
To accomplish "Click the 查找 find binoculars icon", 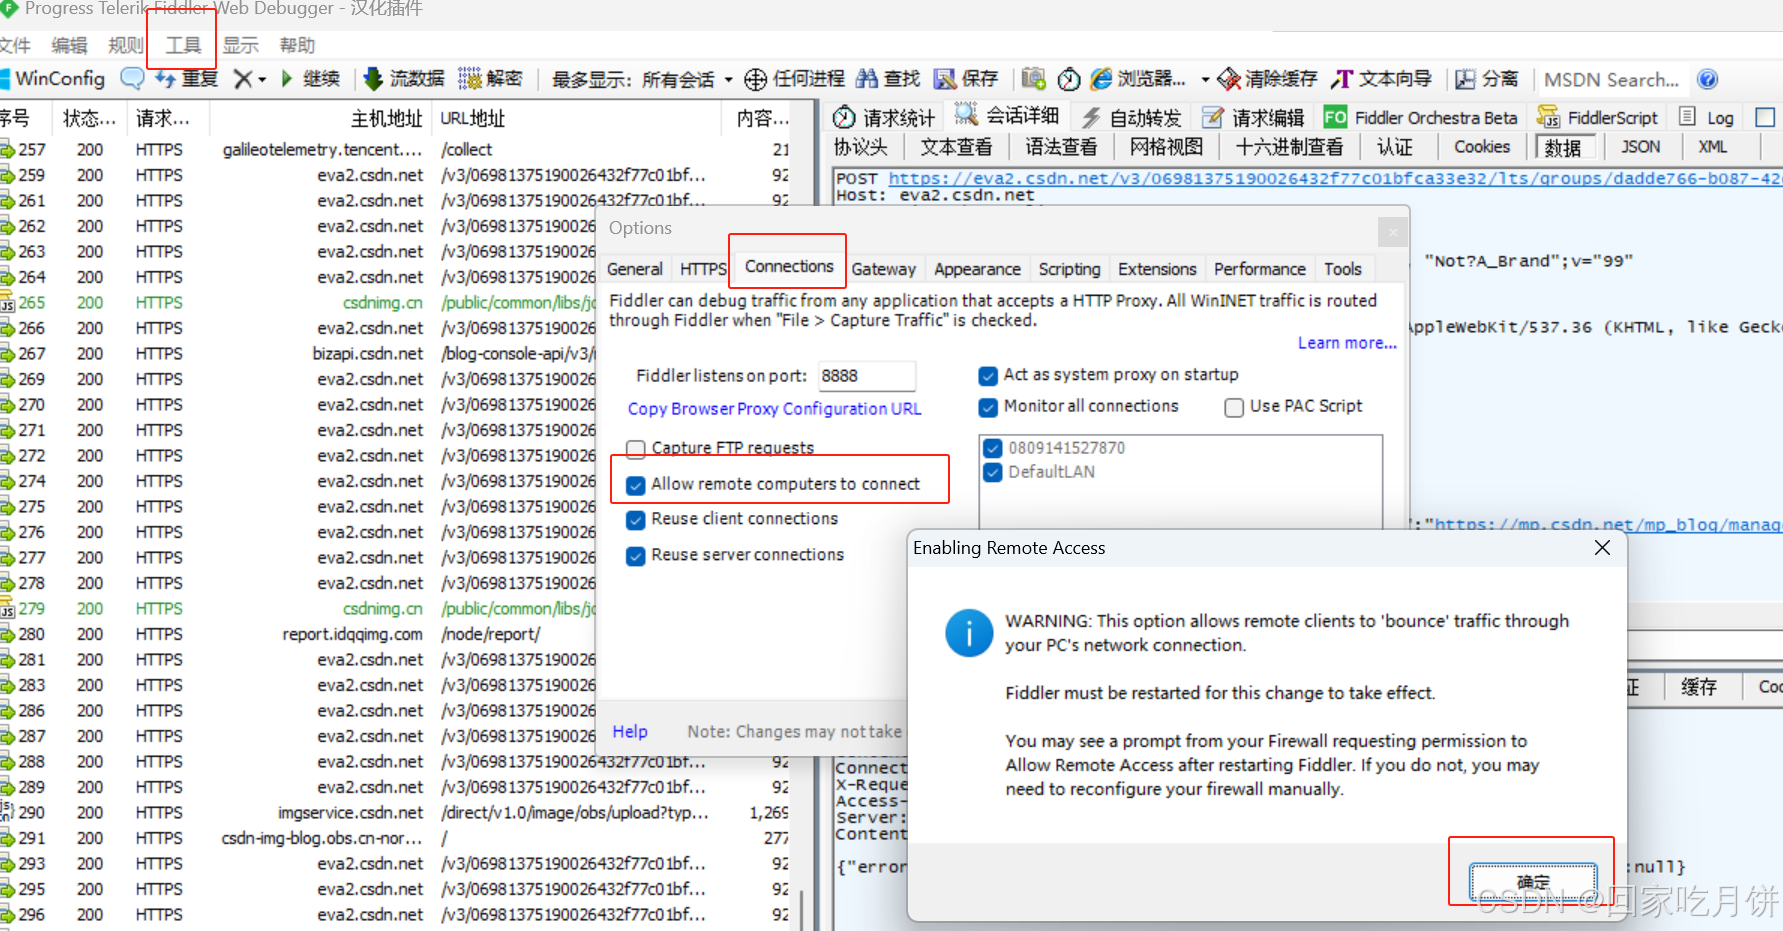I will pos(888,79).
